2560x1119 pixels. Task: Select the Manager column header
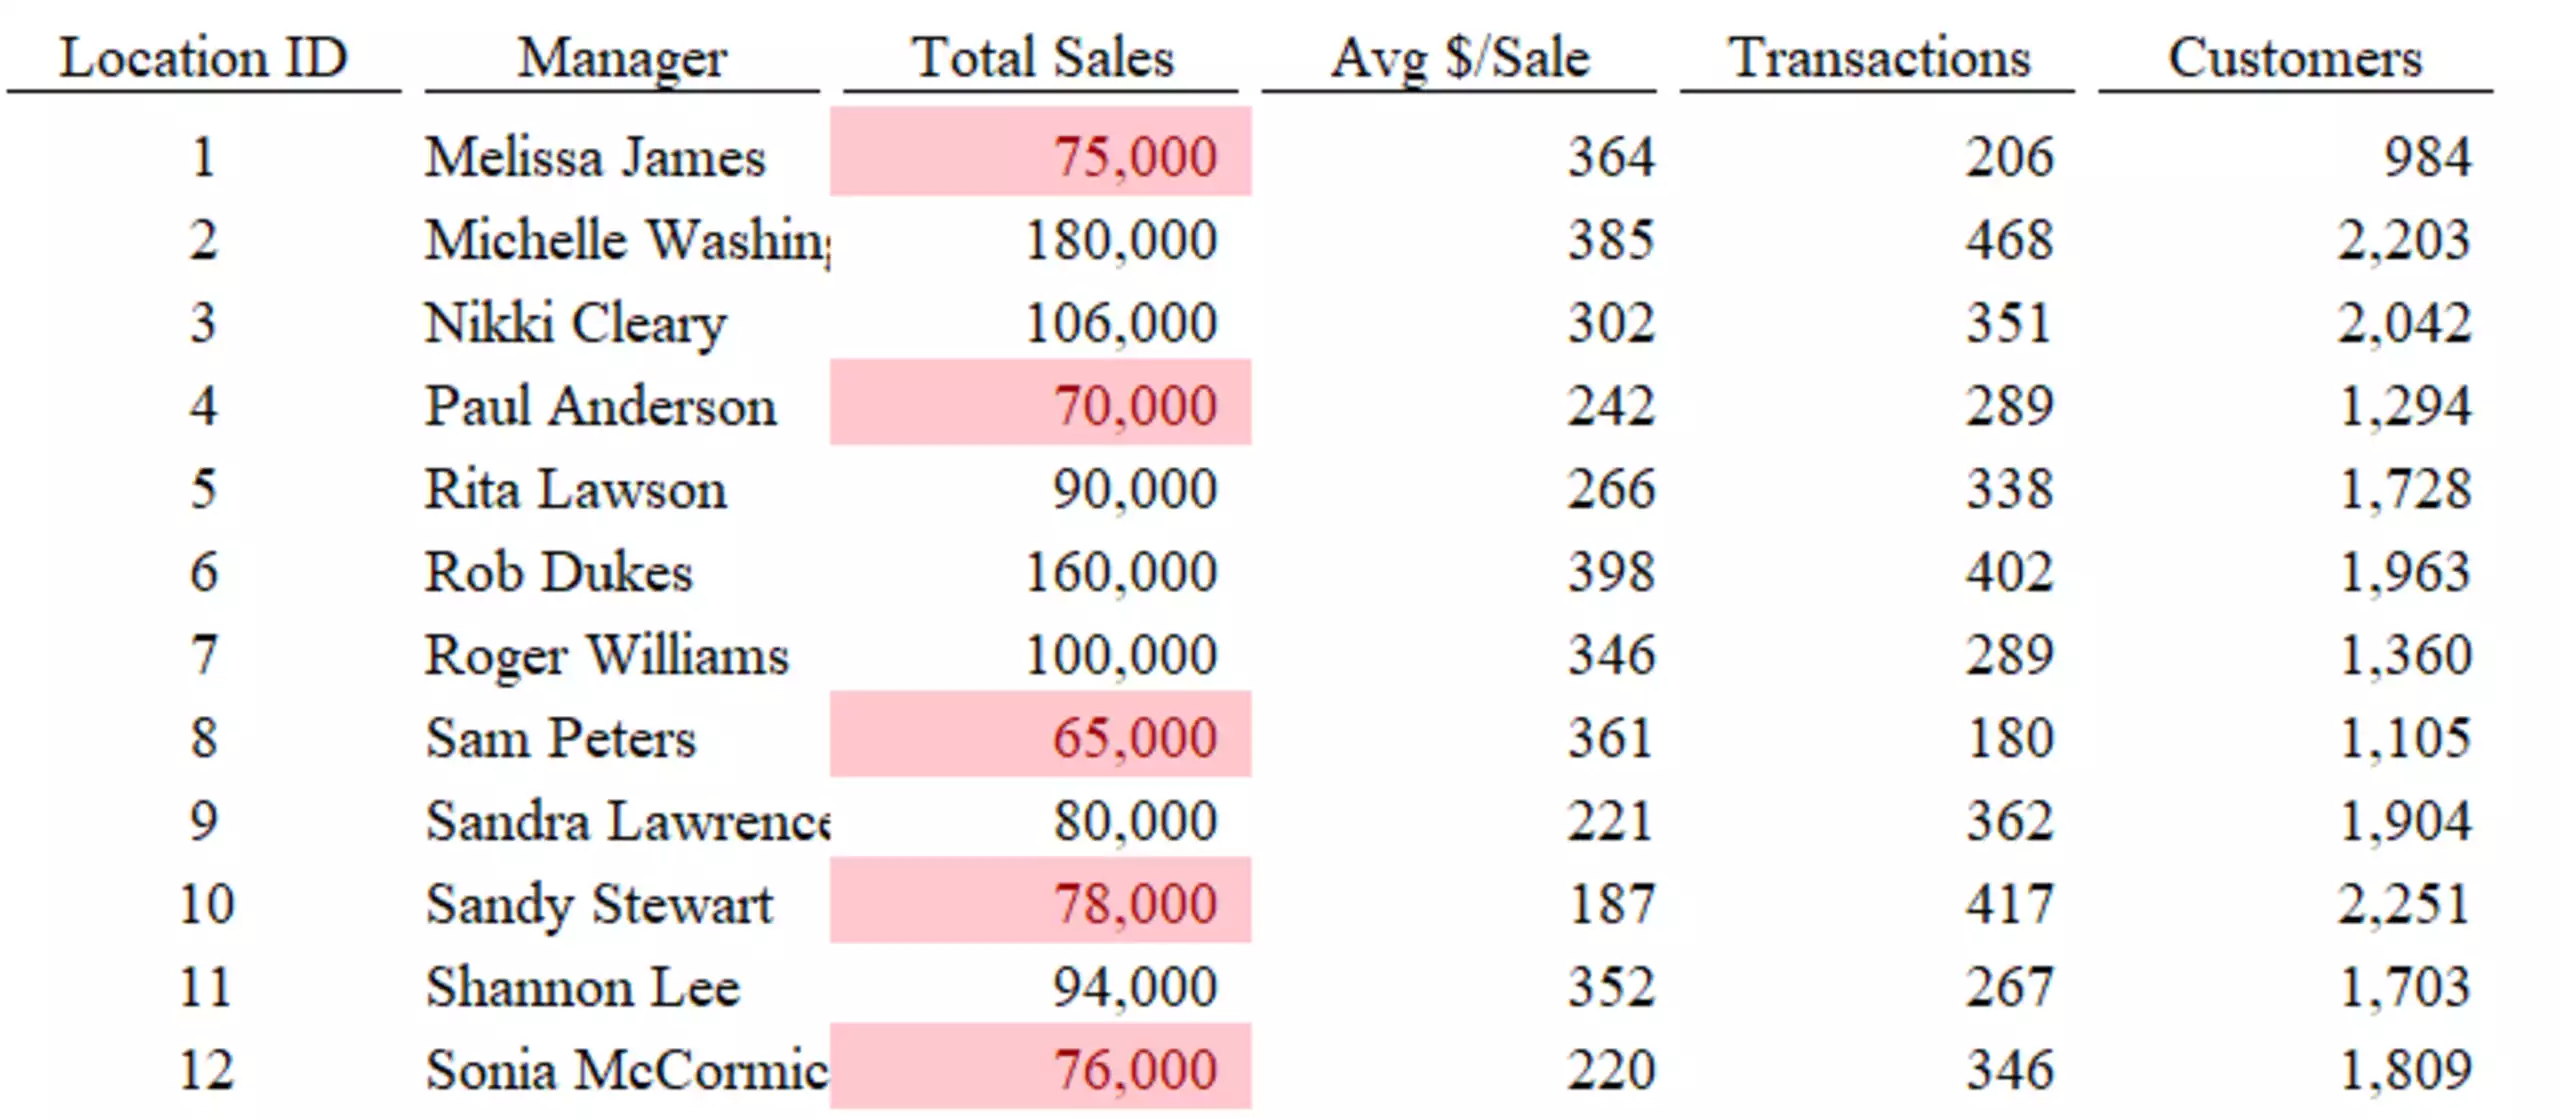click(622, 57)
